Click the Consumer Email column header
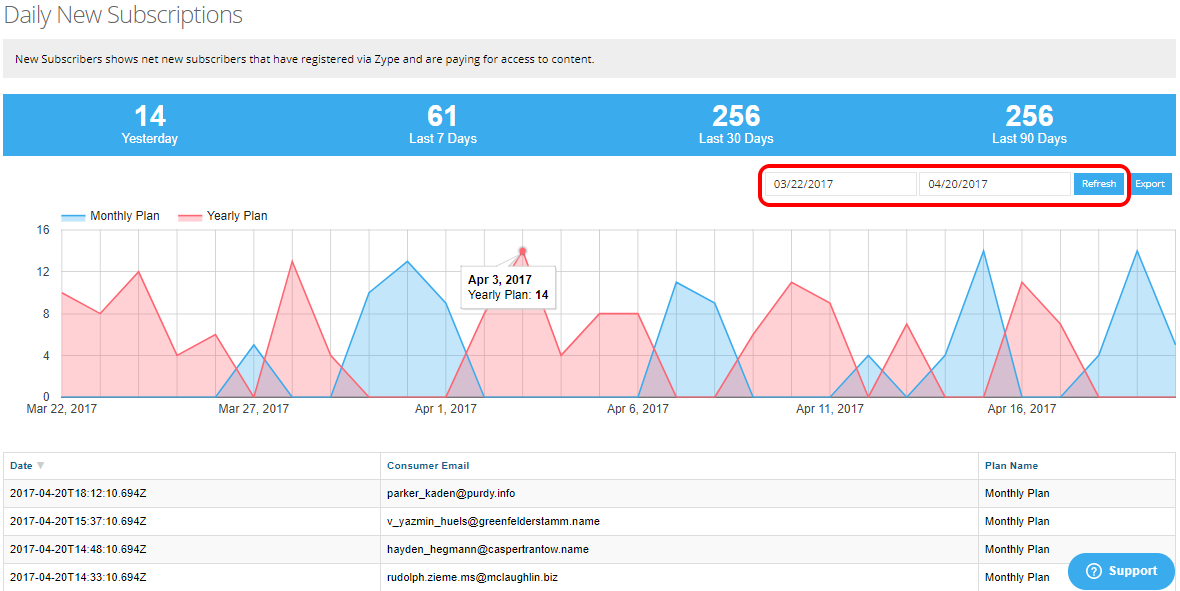The image size is (1180, 591). 428,466
